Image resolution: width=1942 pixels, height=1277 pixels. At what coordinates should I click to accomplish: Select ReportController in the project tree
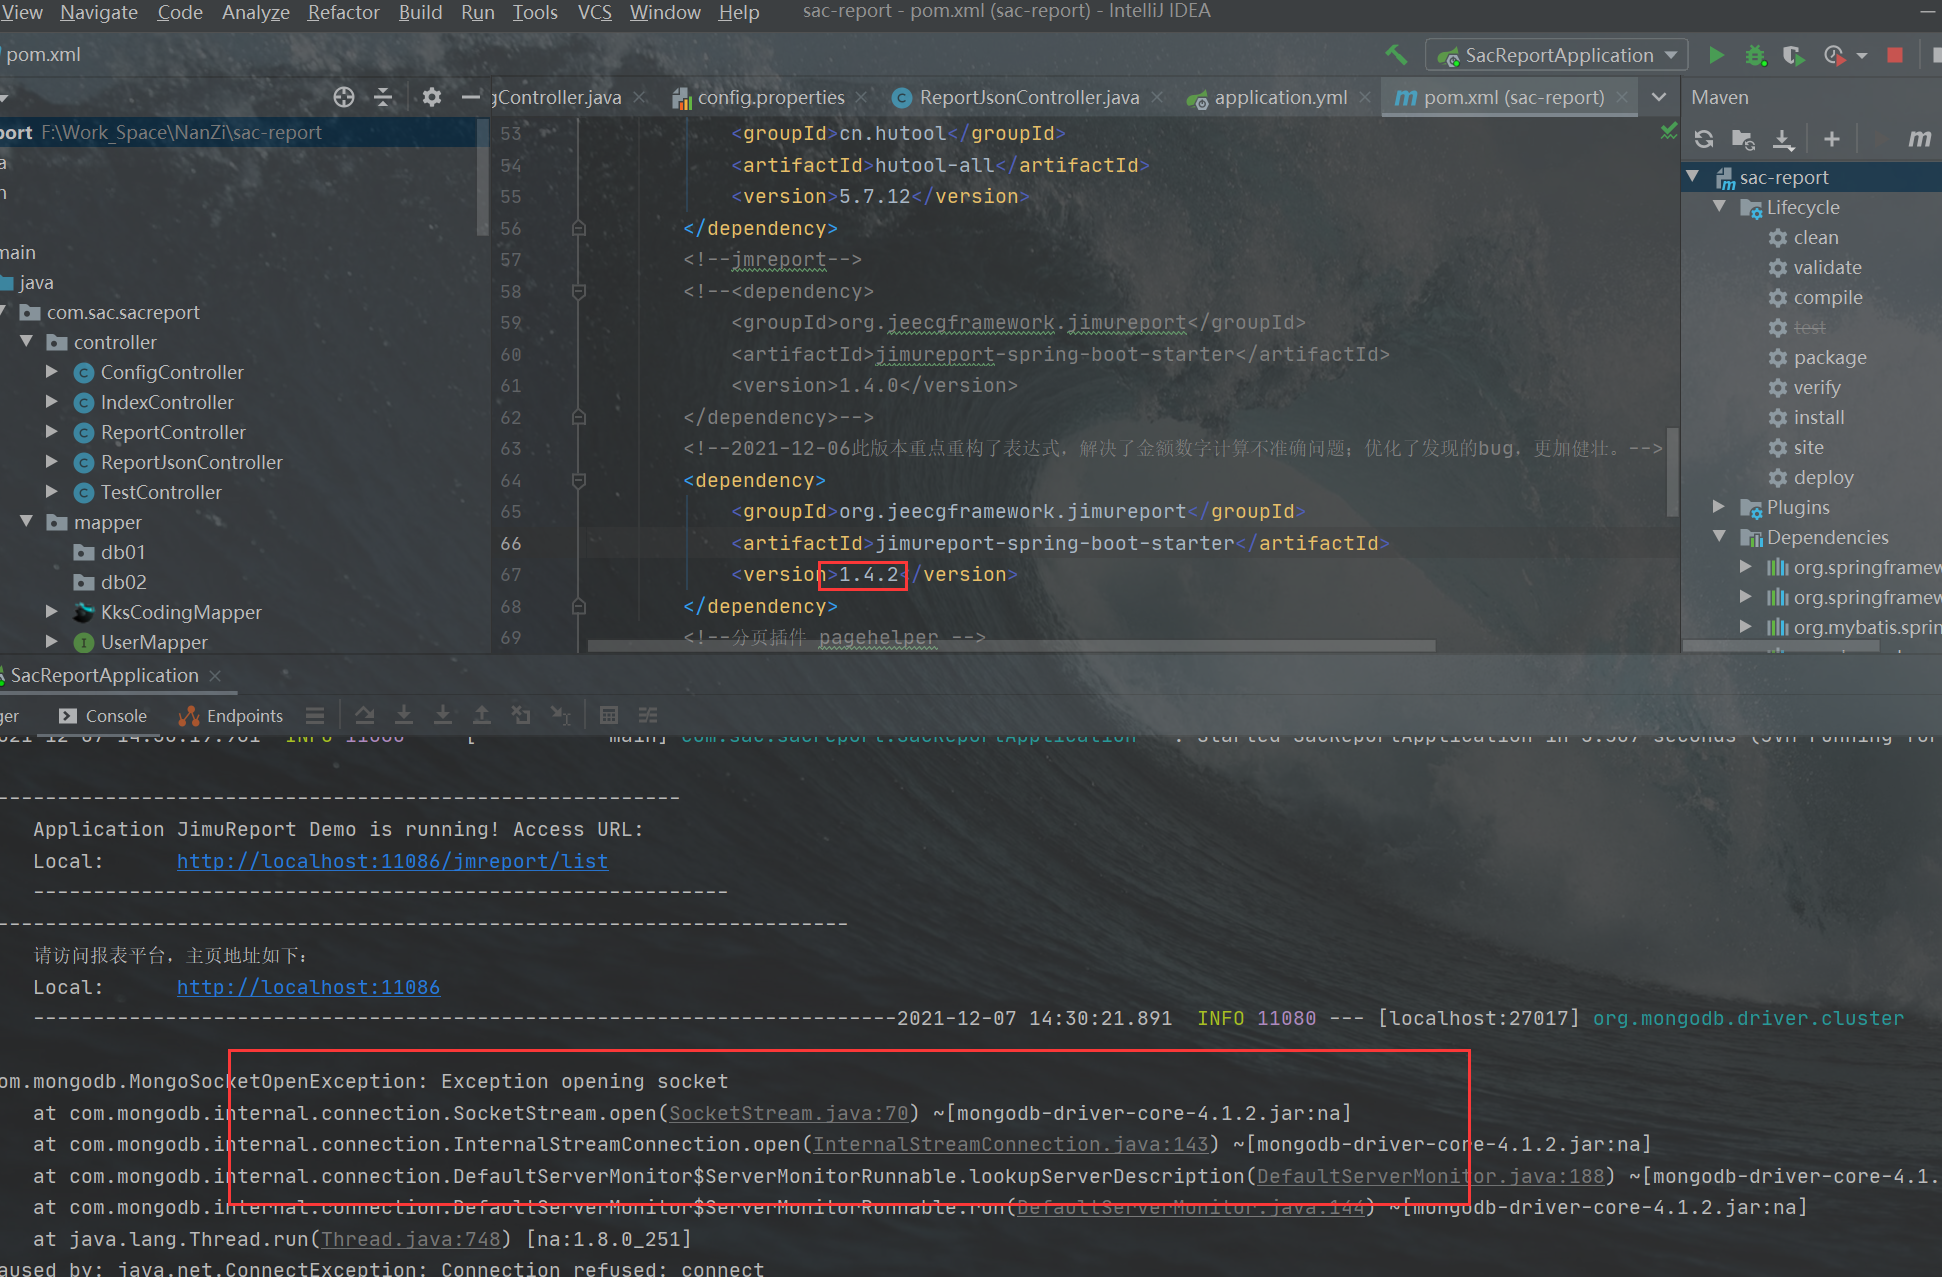point(173,432)
